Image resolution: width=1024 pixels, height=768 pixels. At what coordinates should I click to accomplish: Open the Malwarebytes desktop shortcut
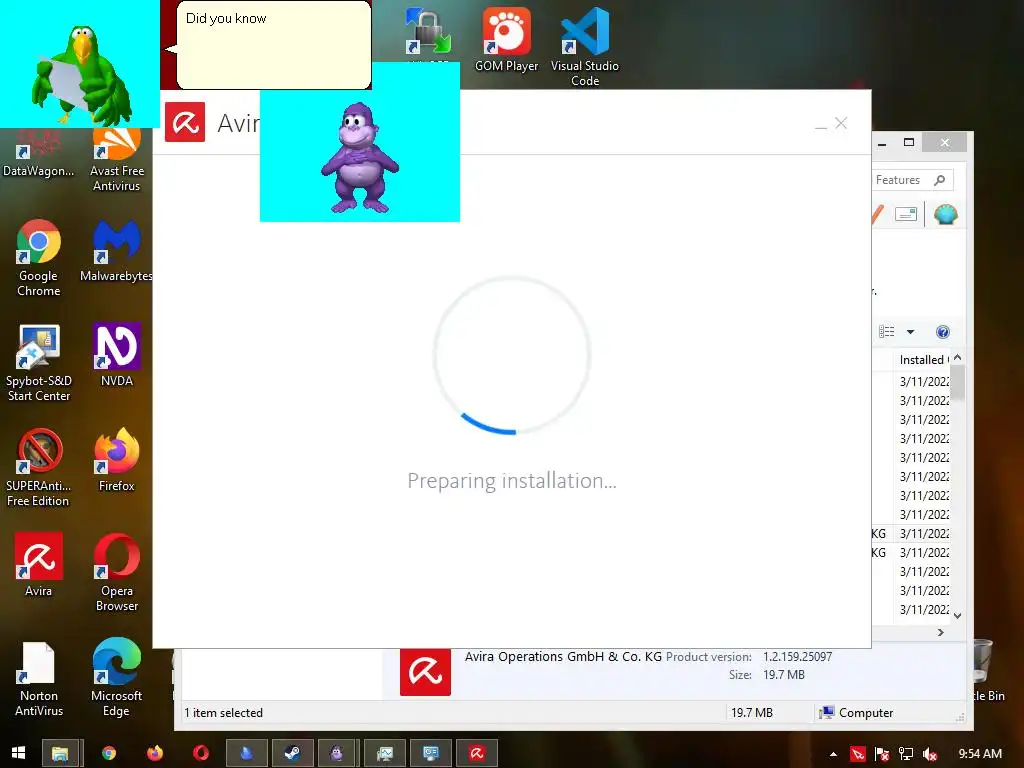tap(116, 251)
